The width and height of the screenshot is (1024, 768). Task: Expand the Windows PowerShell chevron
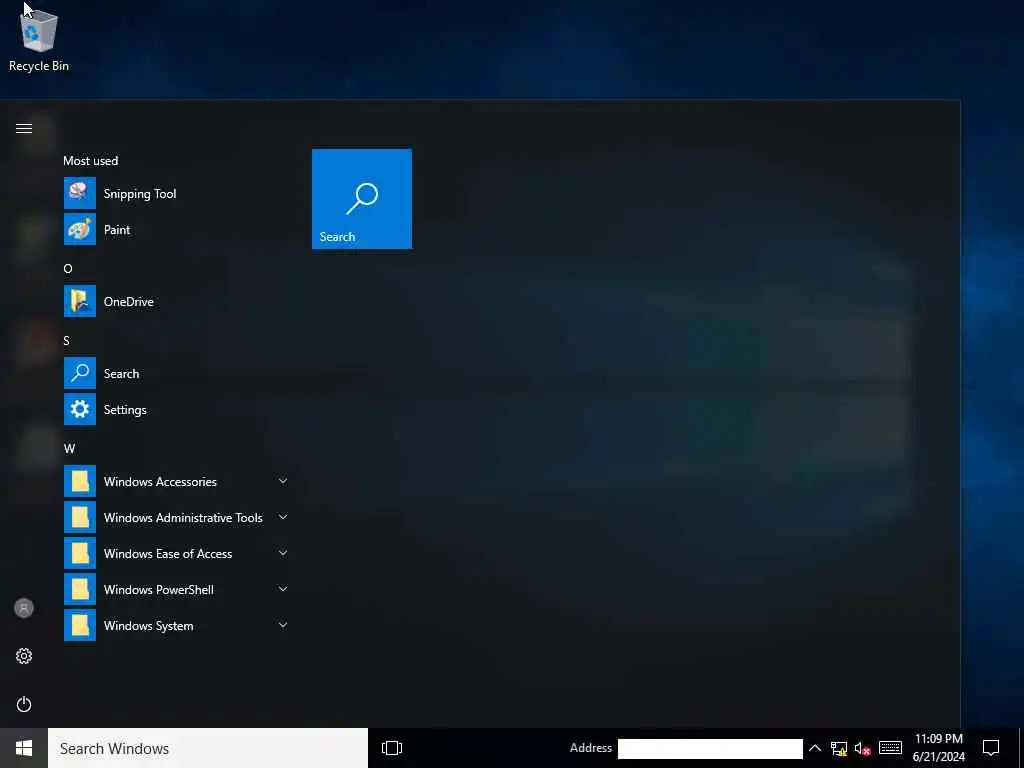pos(283,589)
